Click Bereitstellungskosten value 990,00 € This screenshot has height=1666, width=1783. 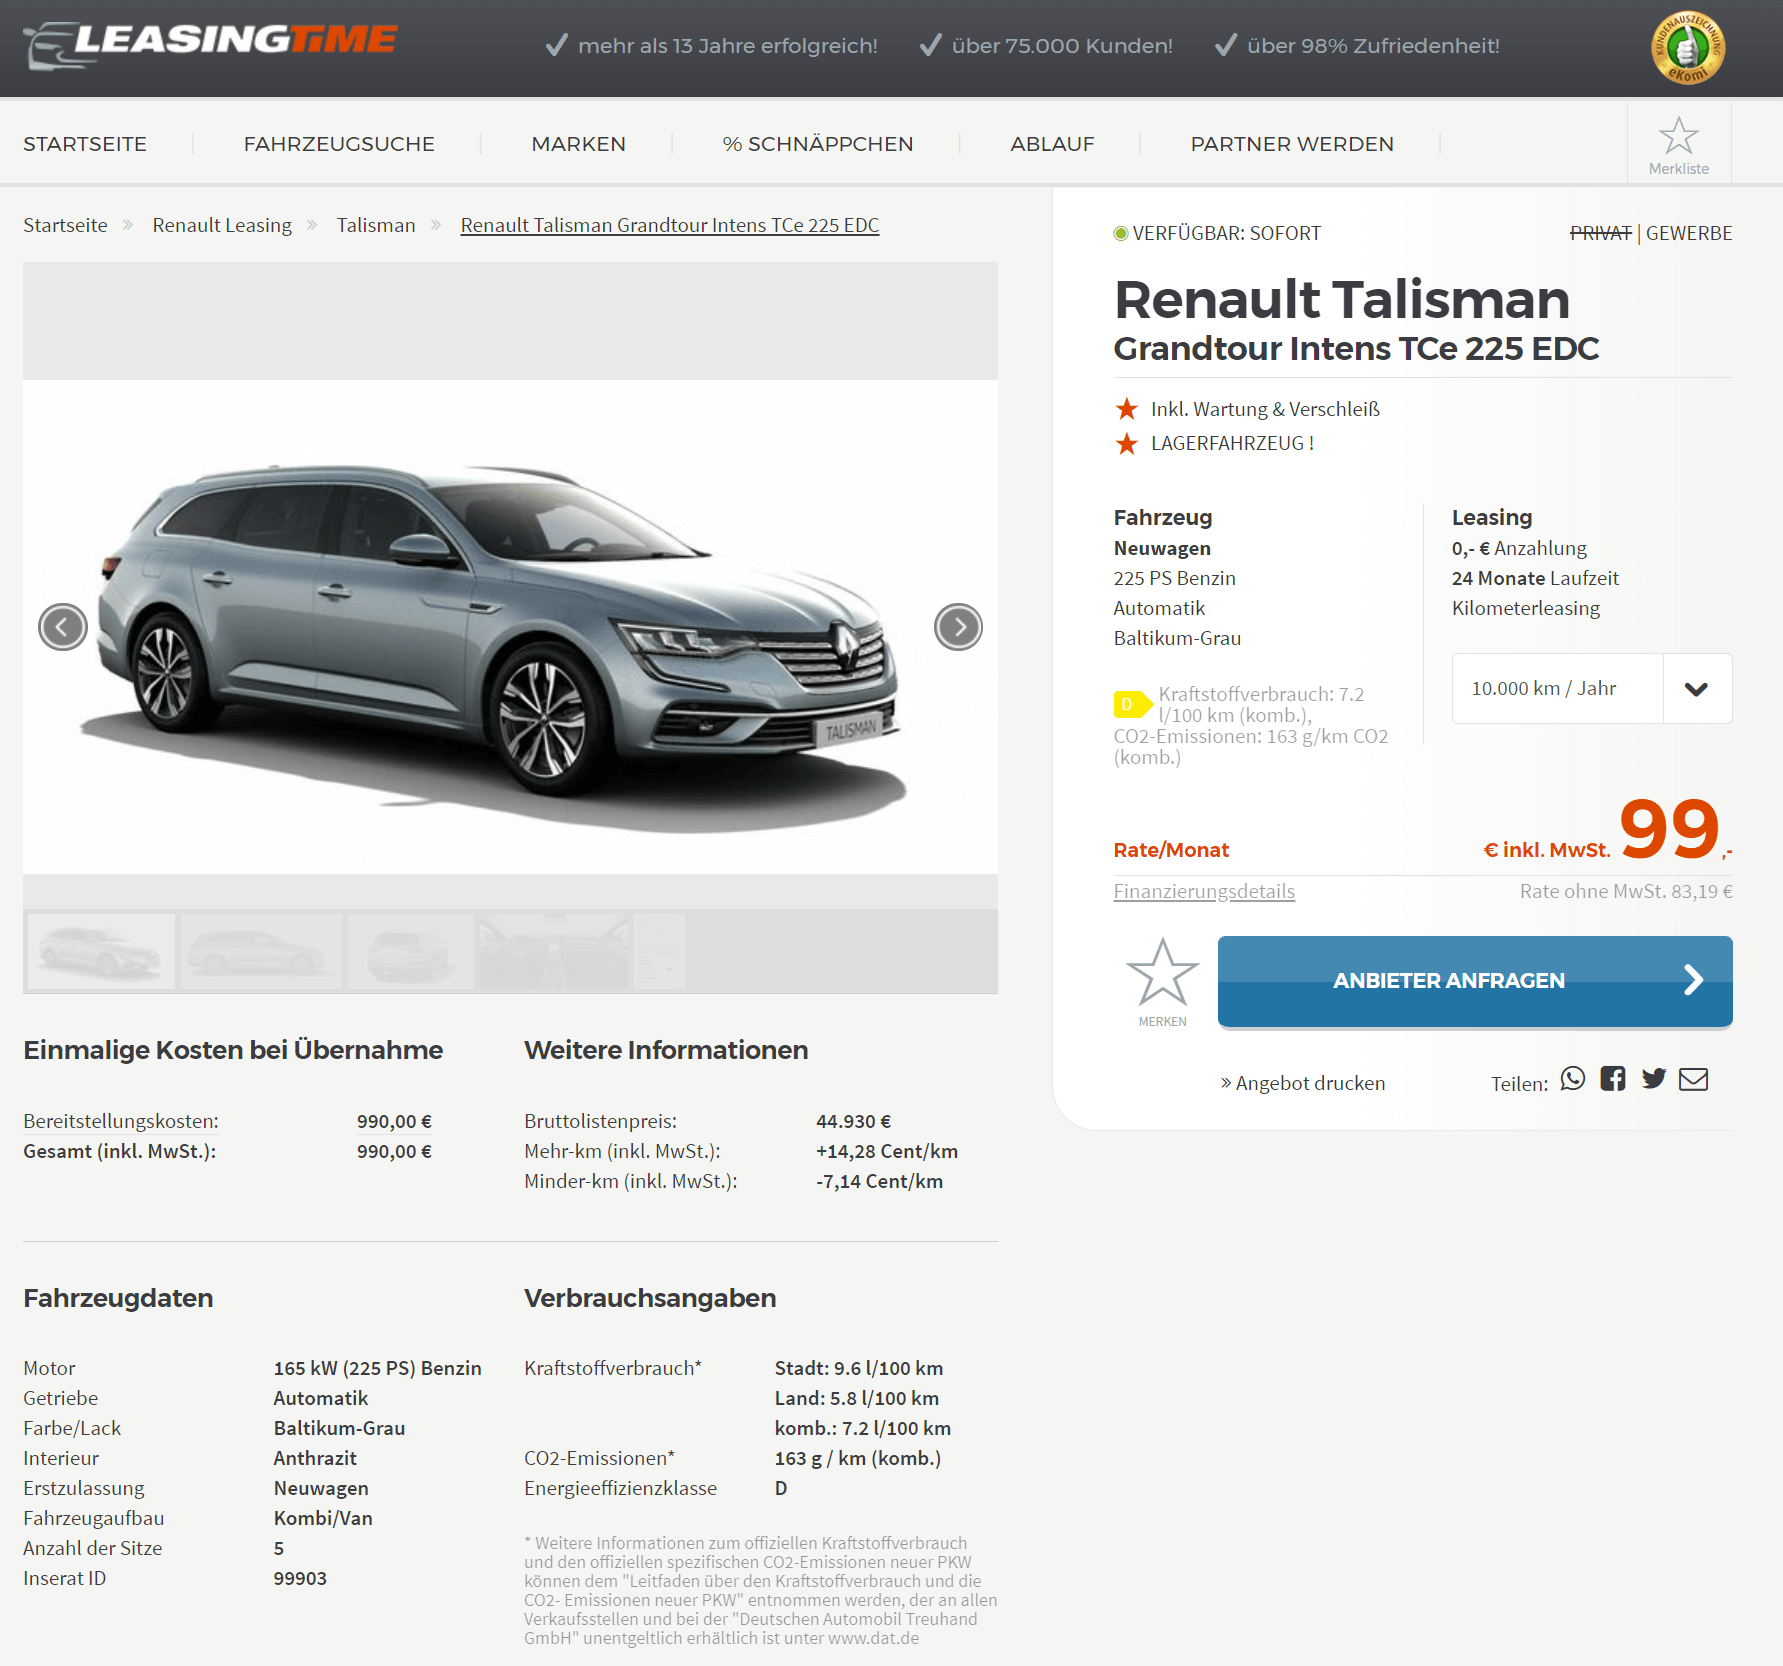pyautogui.click(x=394, y=1121)
